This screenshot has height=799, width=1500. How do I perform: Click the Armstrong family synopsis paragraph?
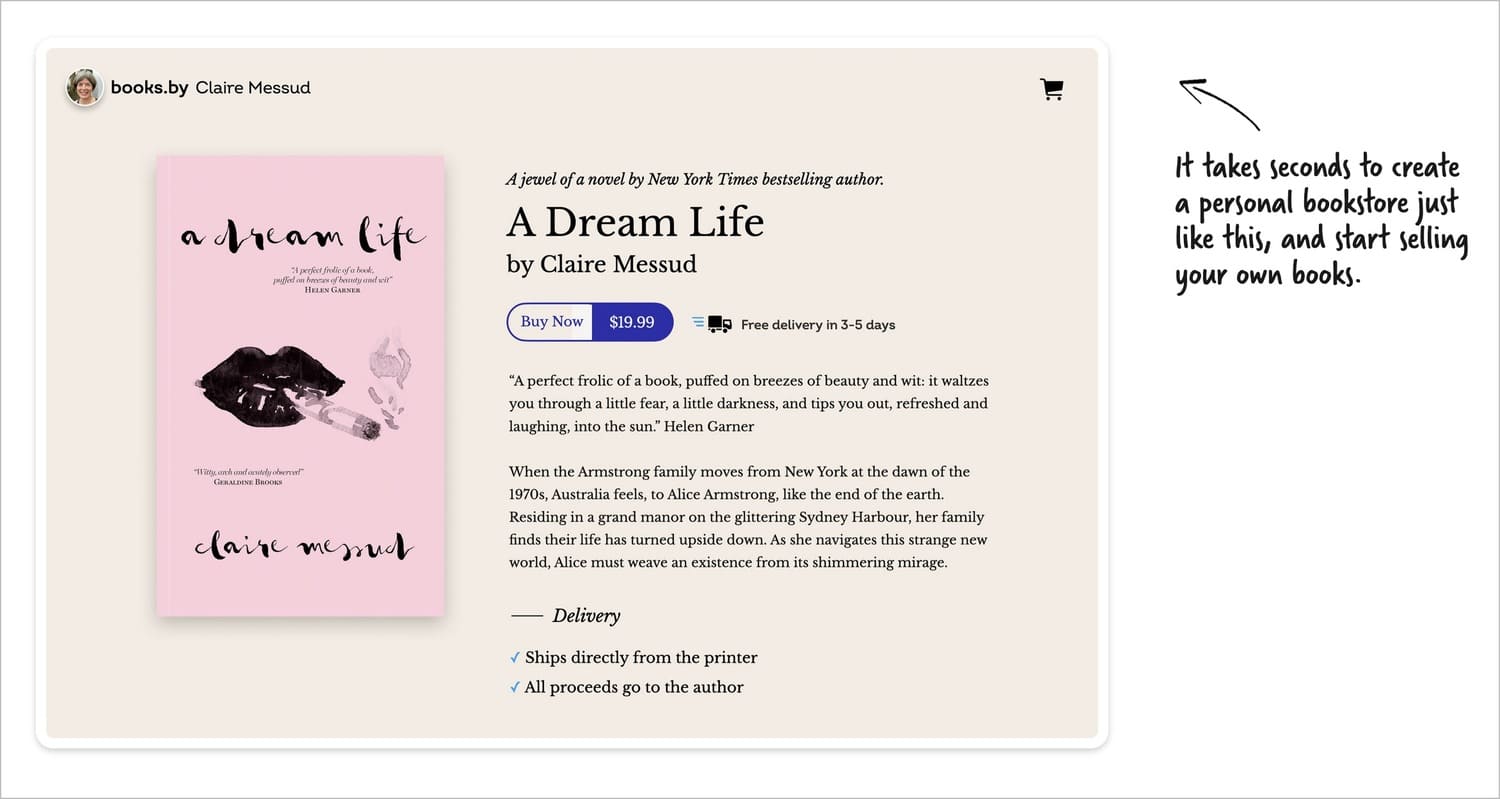click(x=748, y=517)
